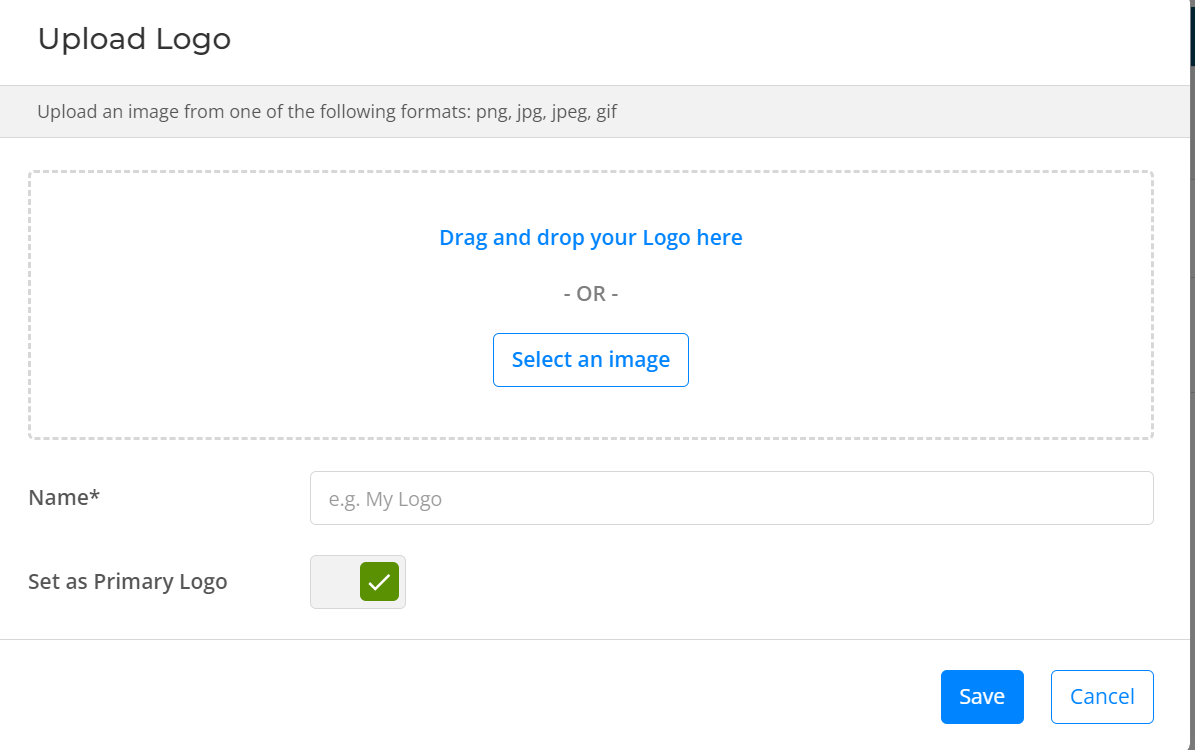
Task: Click the 'Drag and drop your Logo here' link
Action: pos(591,238)
